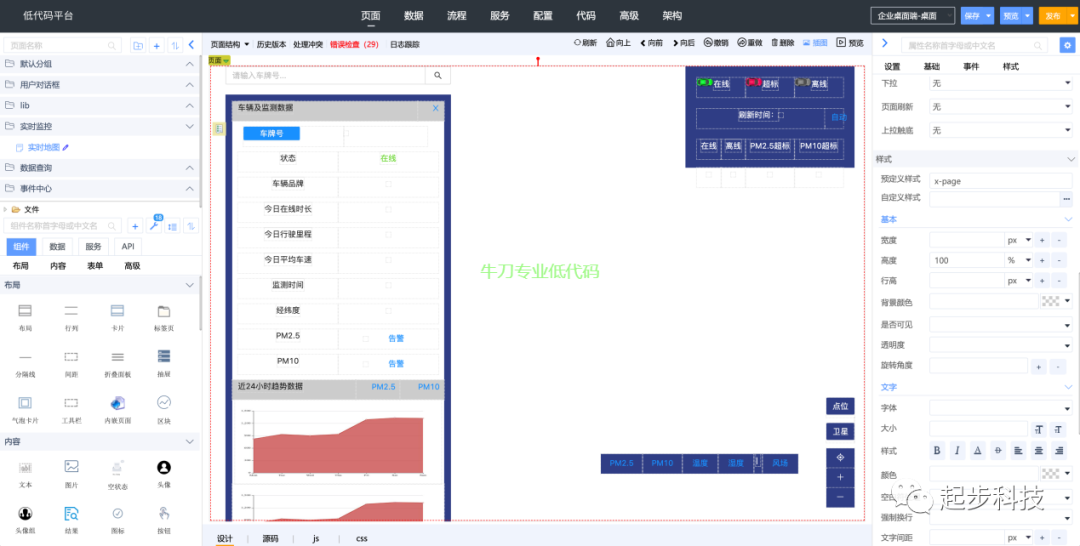
Task: Select the 折叠面板 collapse panel component
Action: click(118, 357)
